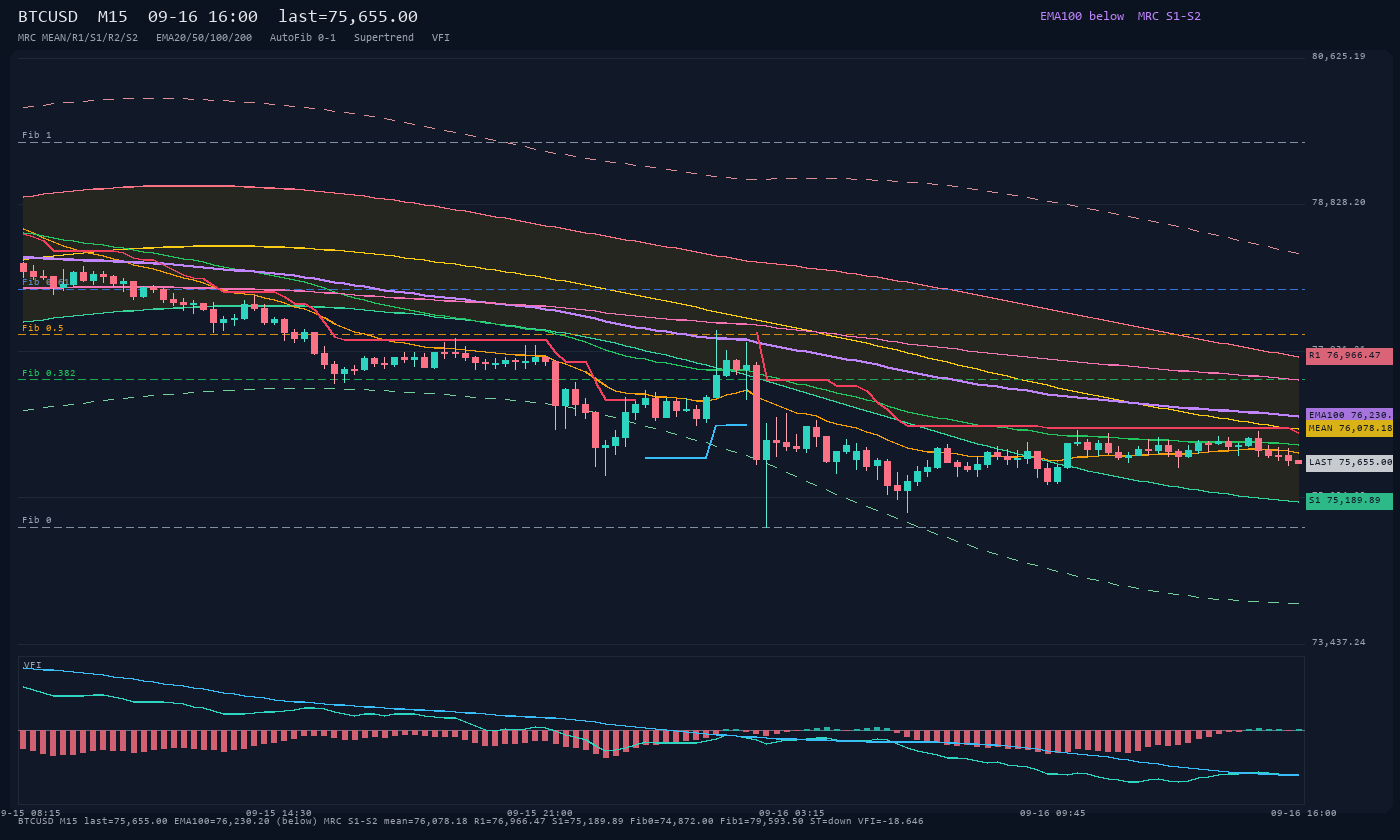Click the EMA100 below status text

pos(1082,16)
